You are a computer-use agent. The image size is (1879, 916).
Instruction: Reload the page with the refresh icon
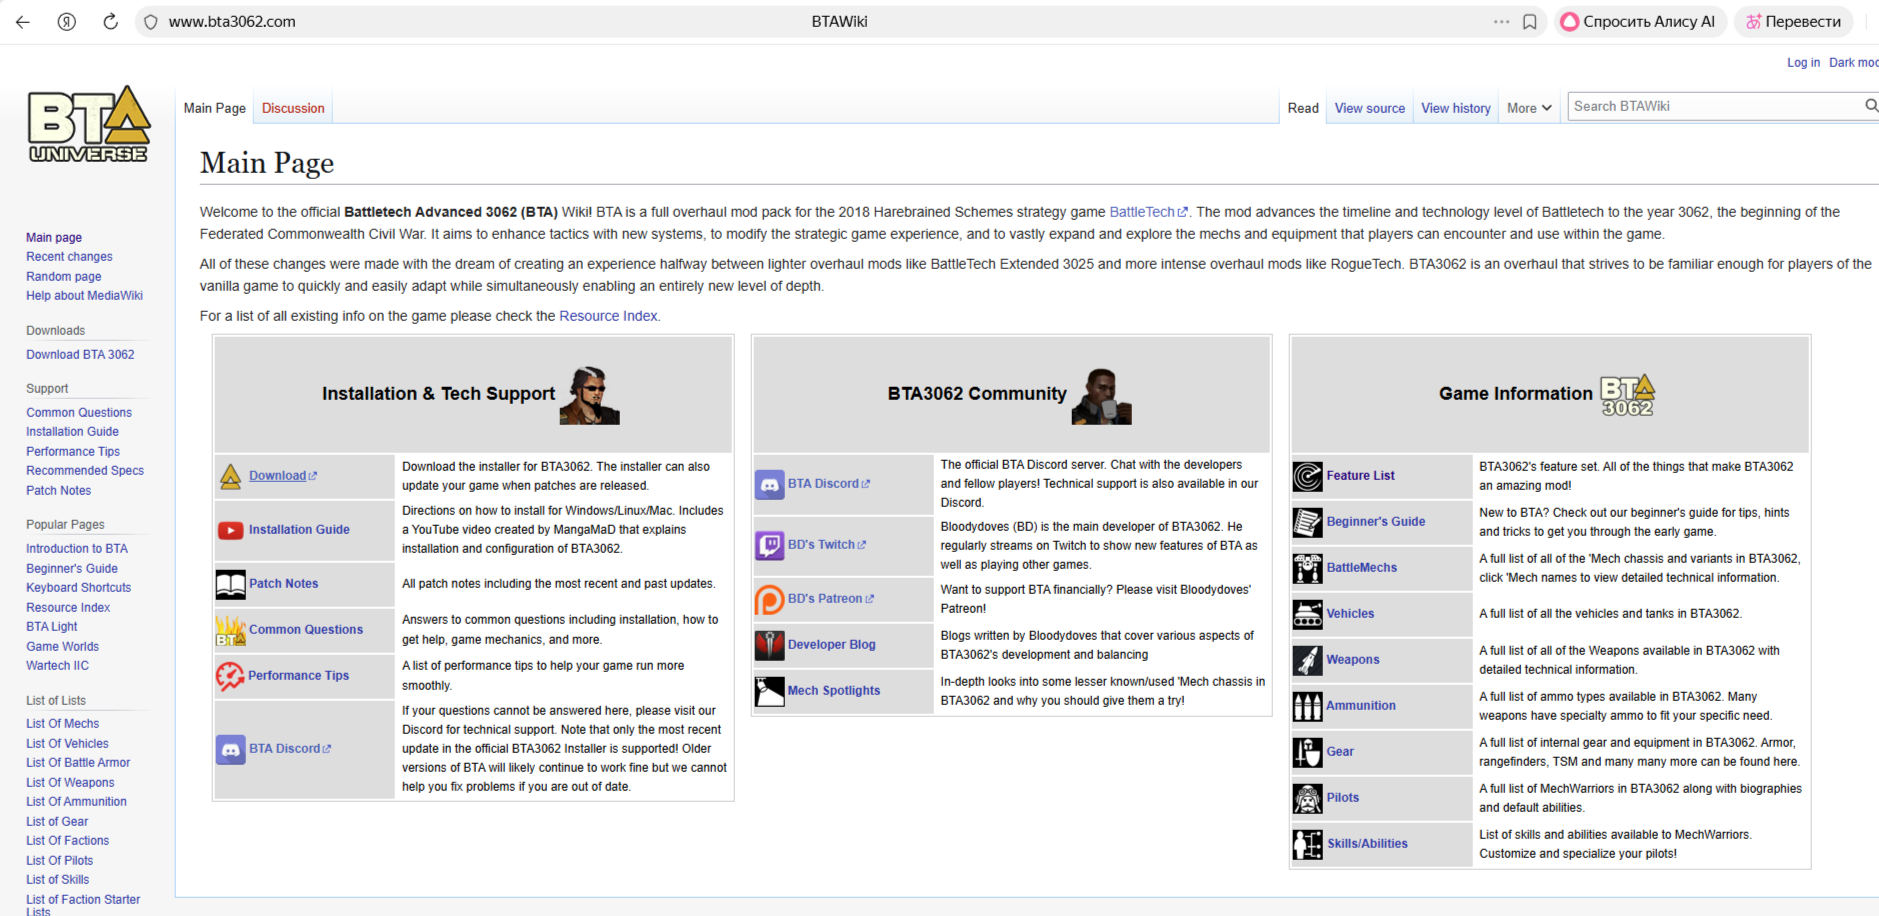111,22
